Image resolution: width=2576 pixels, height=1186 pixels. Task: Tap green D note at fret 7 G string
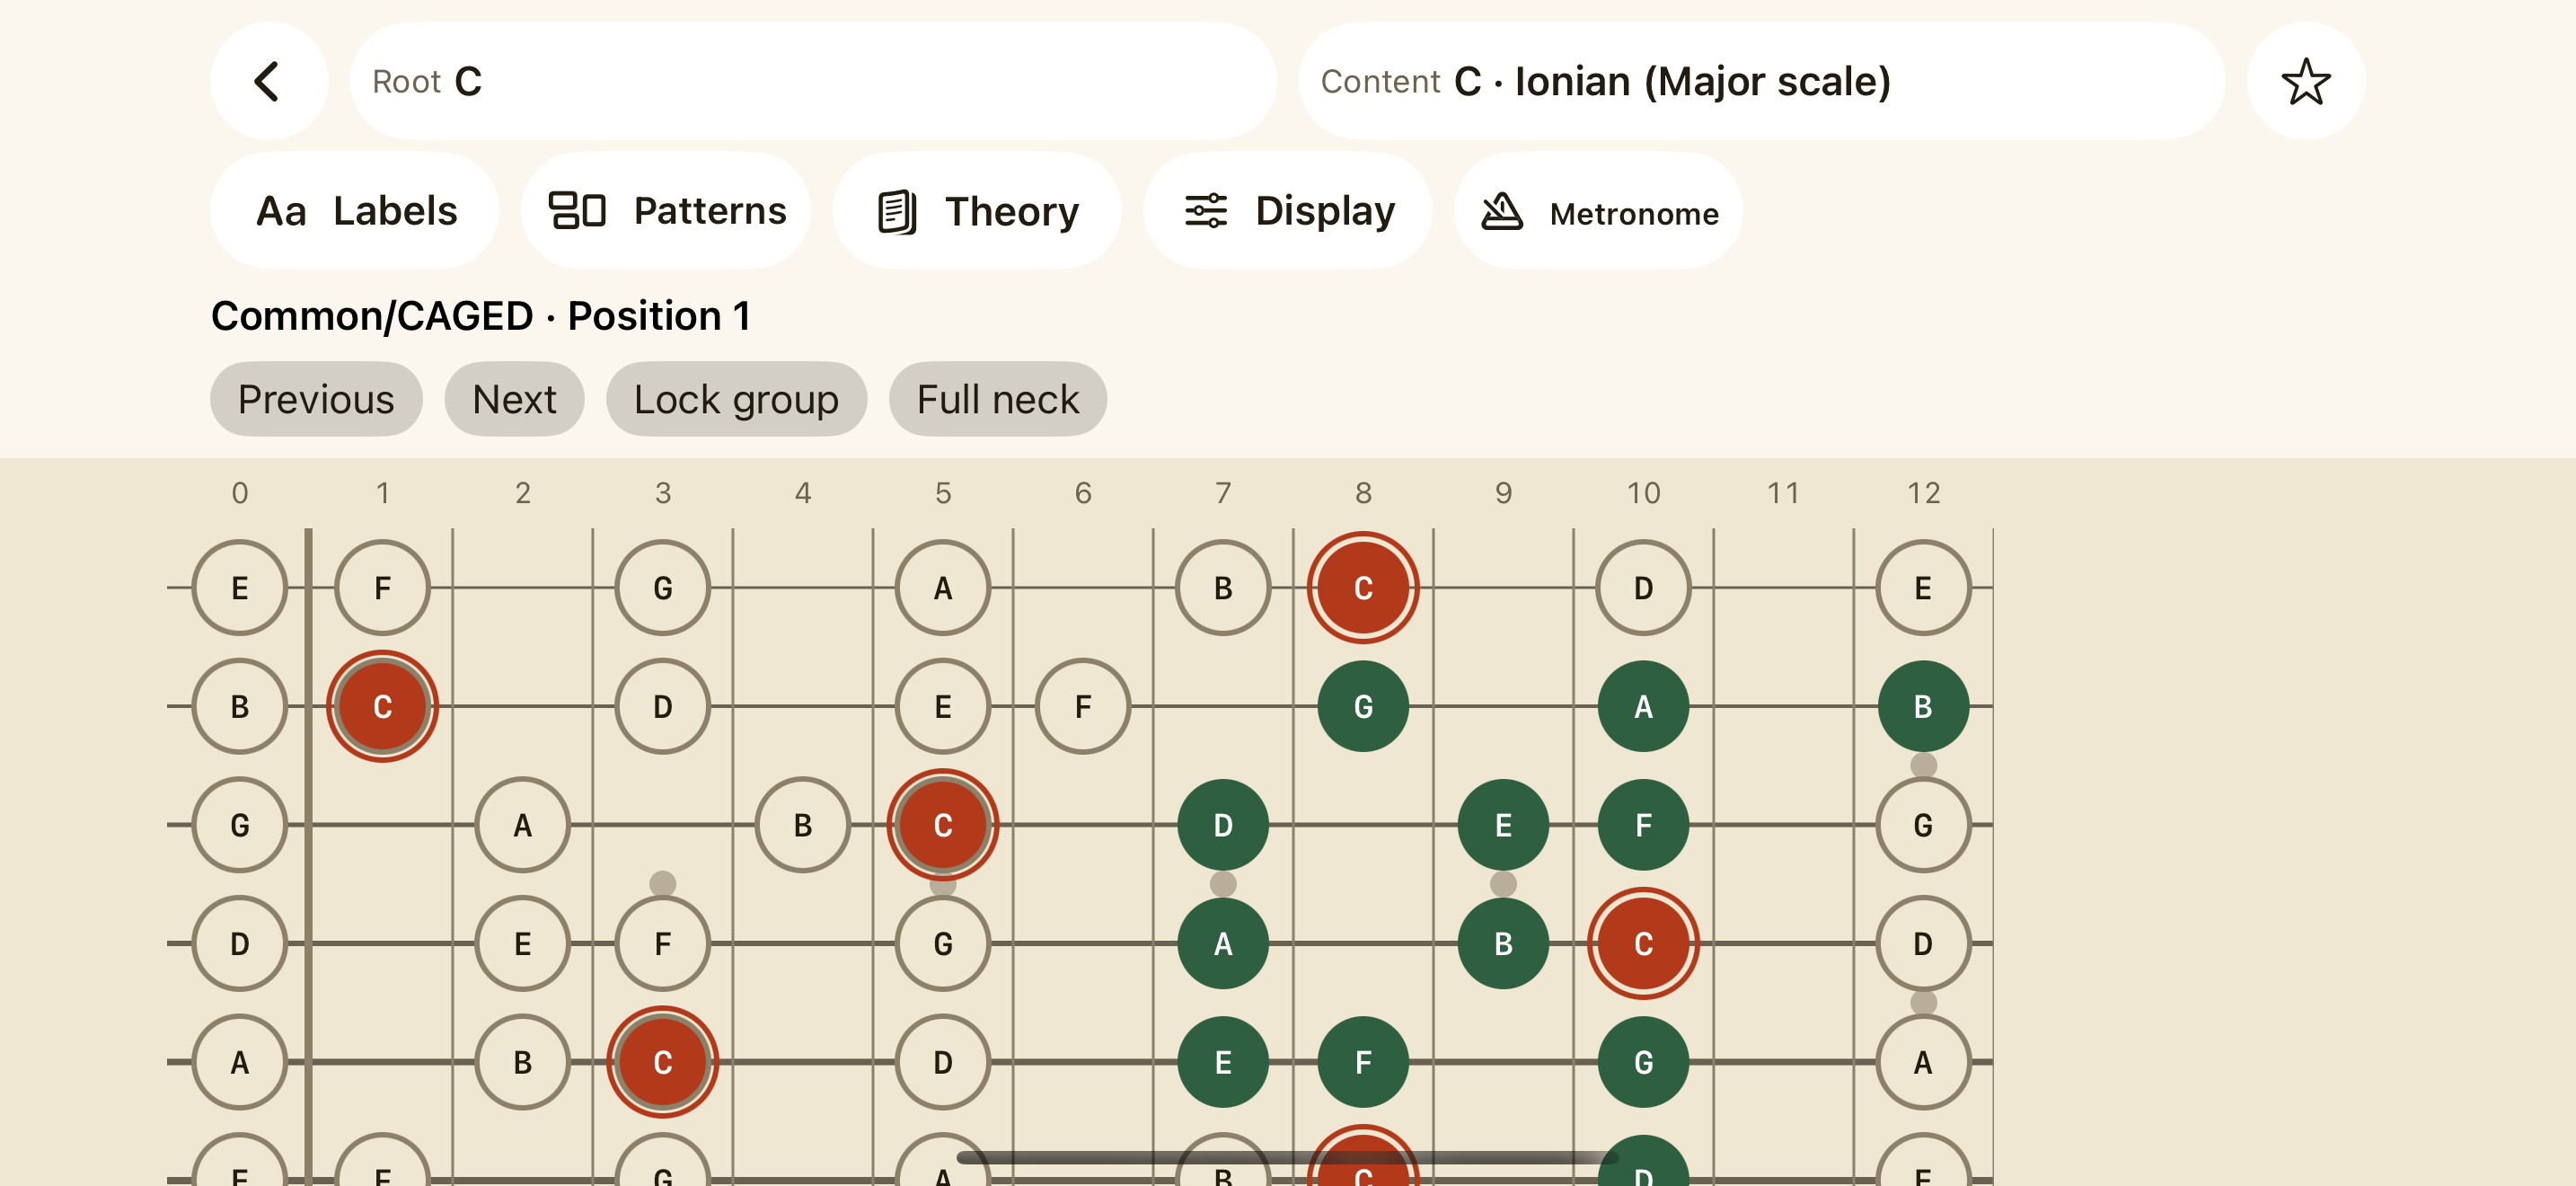1223,825
